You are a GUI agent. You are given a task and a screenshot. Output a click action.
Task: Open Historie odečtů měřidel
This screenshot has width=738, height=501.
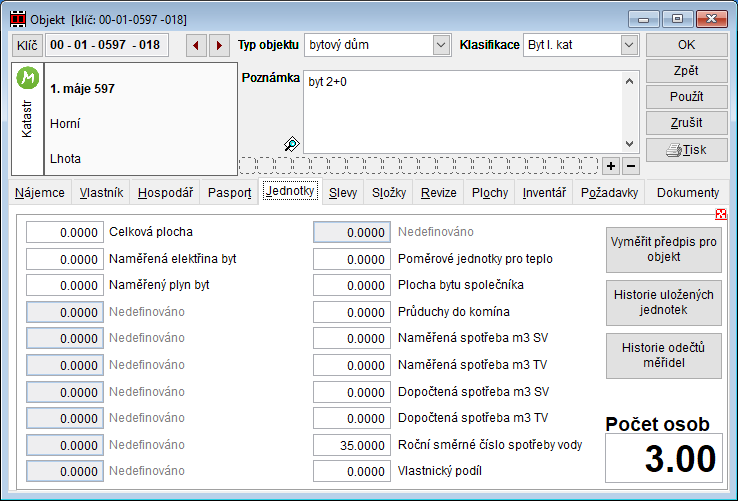[x=664, y=354]
